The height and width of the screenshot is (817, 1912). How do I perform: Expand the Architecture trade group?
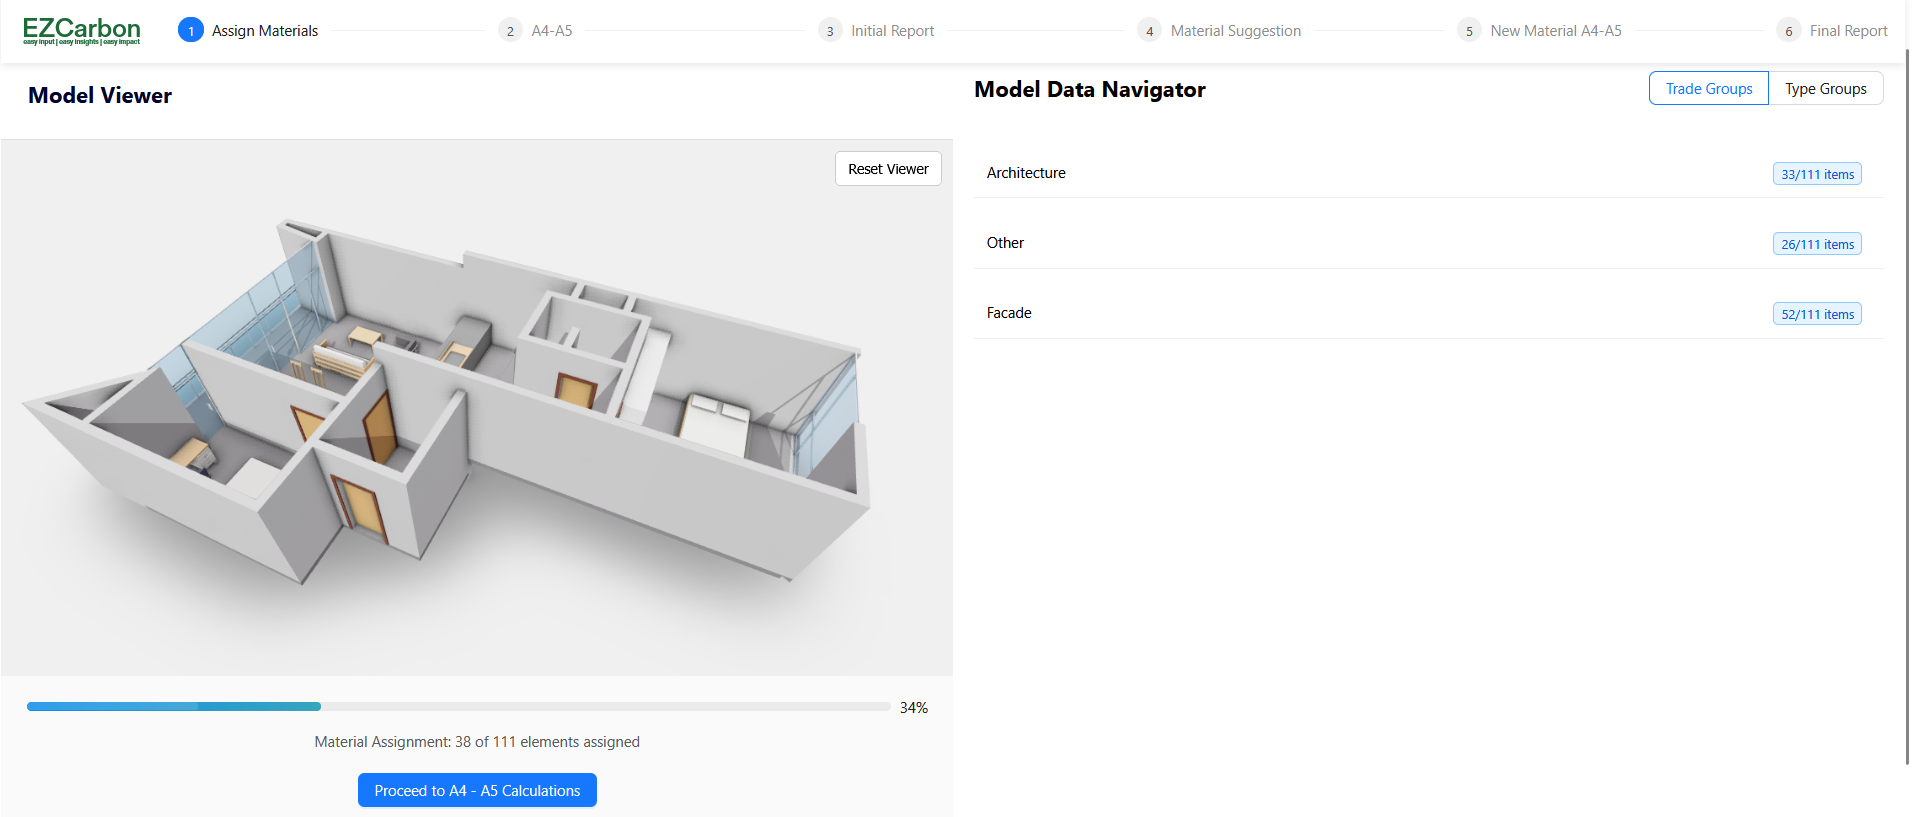[x=1026, y=173]
